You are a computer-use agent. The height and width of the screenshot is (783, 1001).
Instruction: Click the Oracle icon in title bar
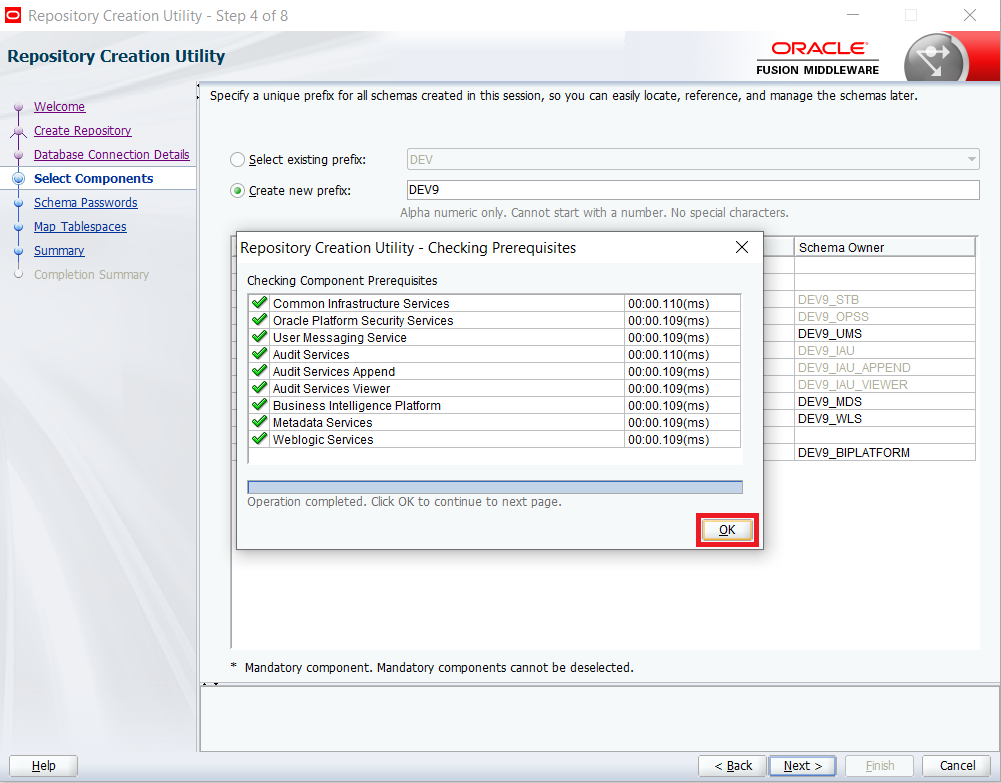pyautogui.click(x=13, y=15)
